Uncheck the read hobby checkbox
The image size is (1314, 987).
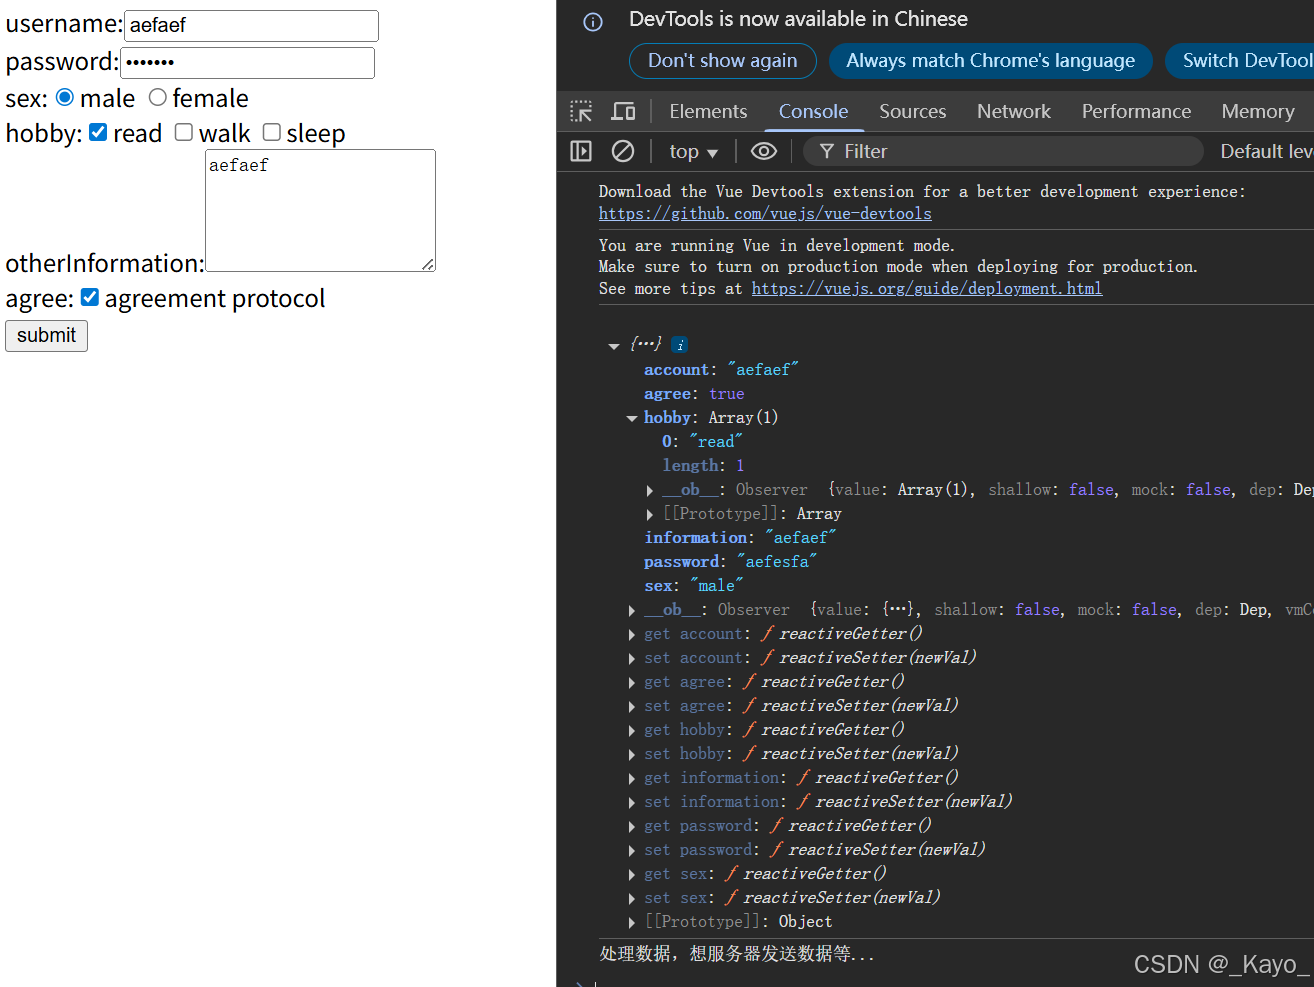coord(98,132)
